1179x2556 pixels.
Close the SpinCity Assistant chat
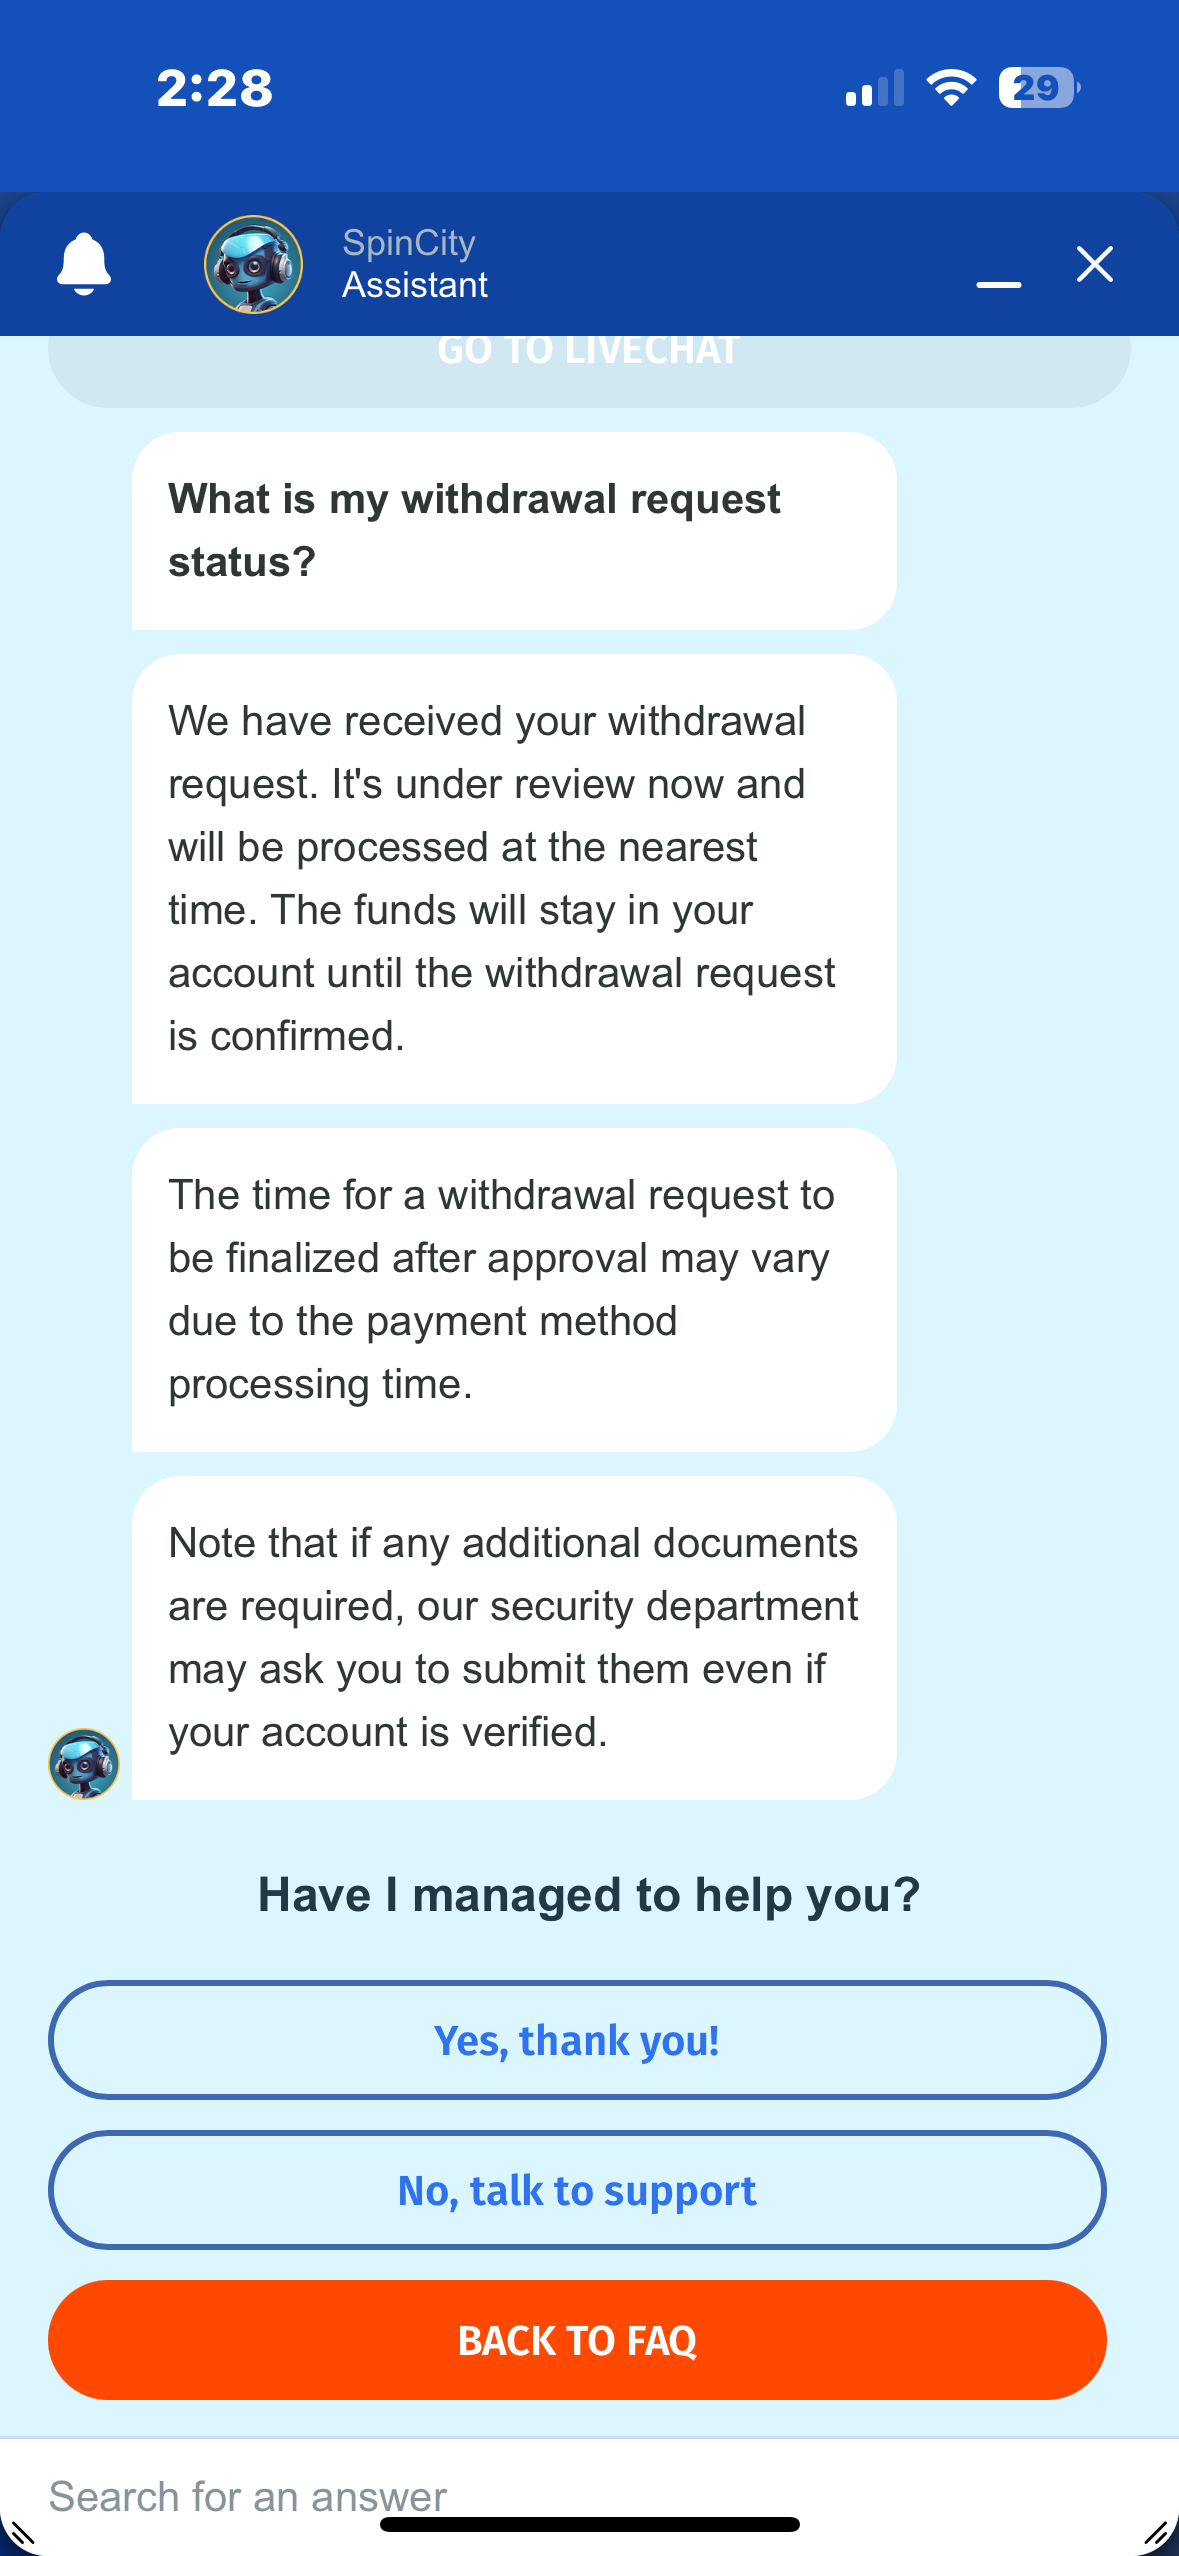(x=1095, y=264)
